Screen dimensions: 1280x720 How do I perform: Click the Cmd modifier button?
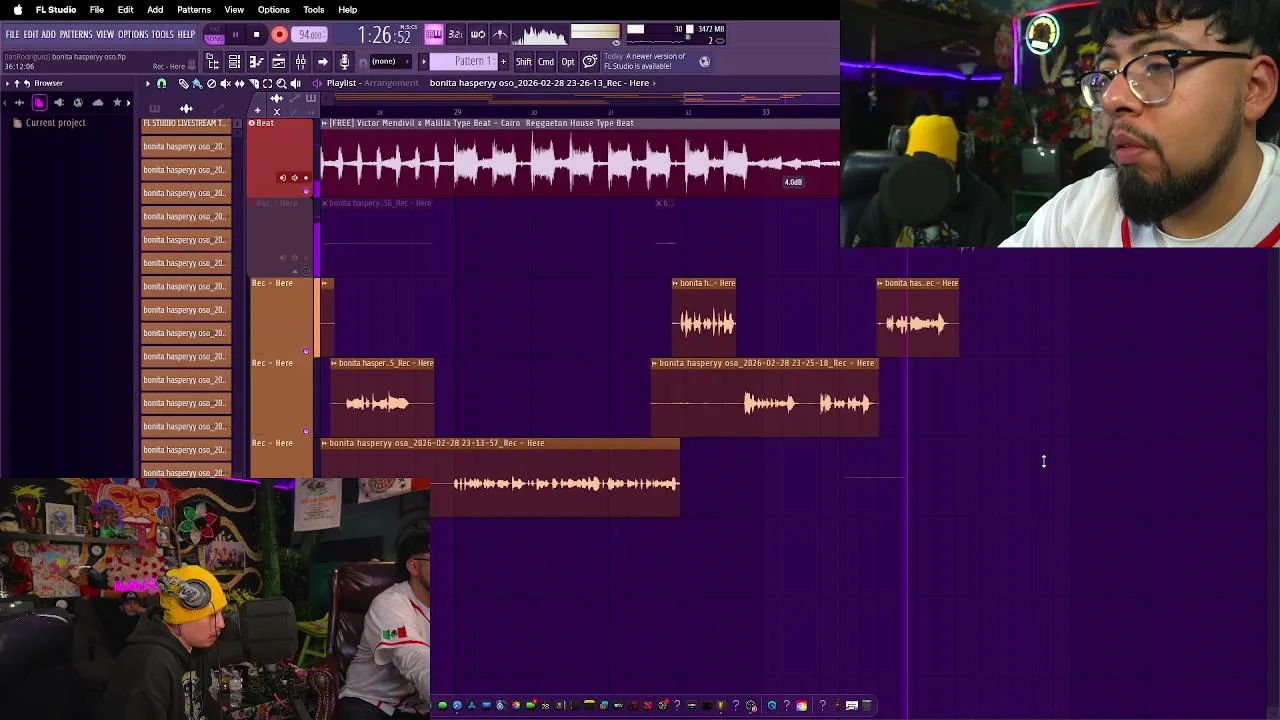tap(546, 62)
